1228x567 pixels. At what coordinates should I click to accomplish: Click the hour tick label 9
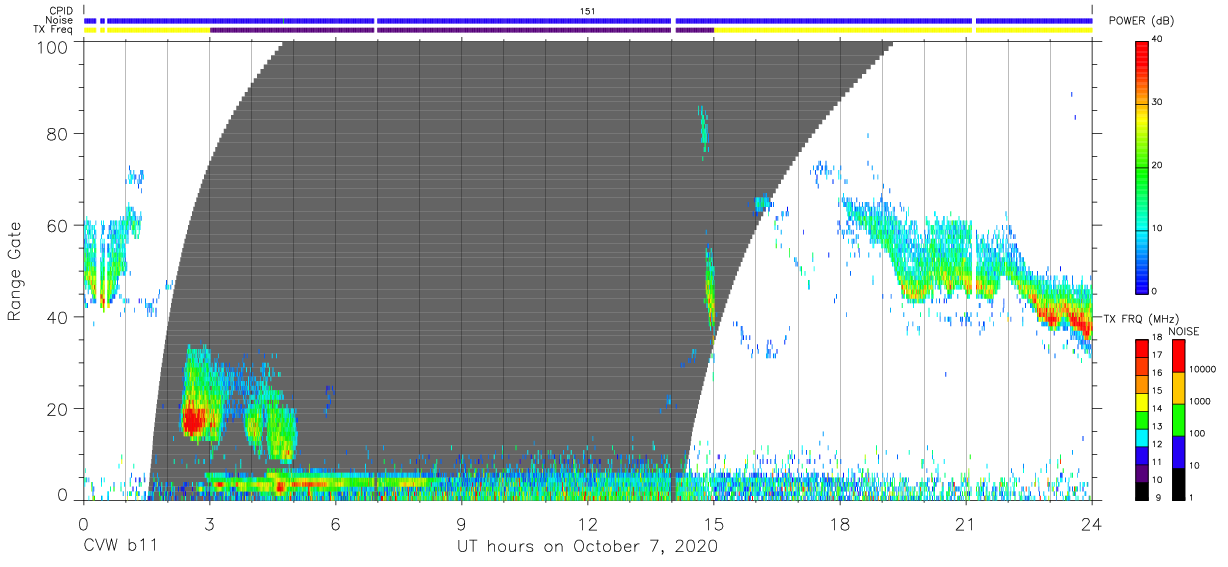coord(462,523)
